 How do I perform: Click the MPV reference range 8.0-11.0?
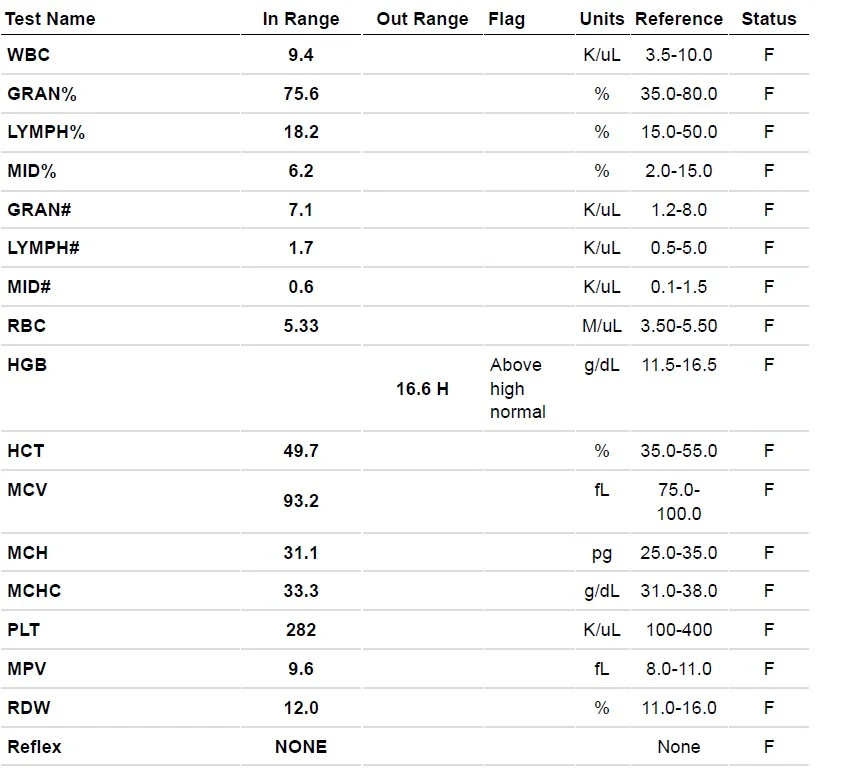click(679, 669)
